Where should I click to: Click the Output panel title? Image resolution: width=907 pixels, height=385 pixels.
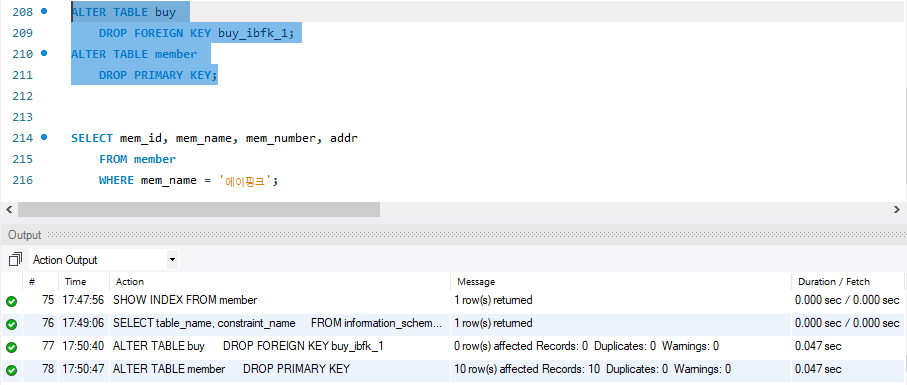point(25,235)
